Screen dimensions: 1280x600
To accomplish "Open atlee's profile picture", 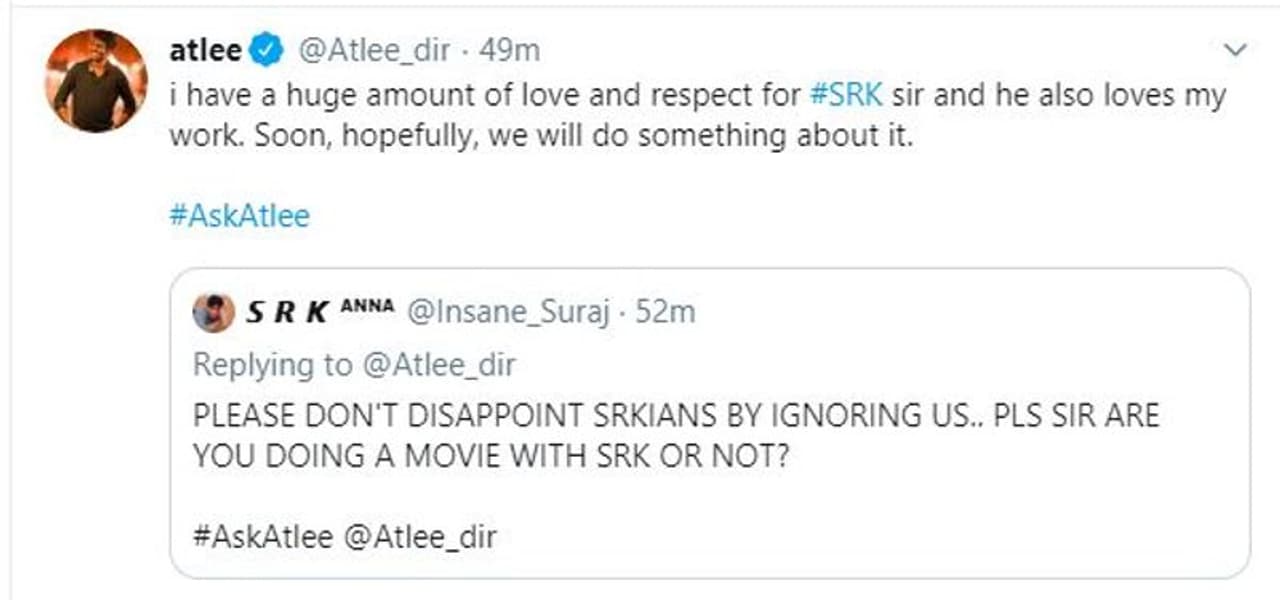I will [96, 80].
